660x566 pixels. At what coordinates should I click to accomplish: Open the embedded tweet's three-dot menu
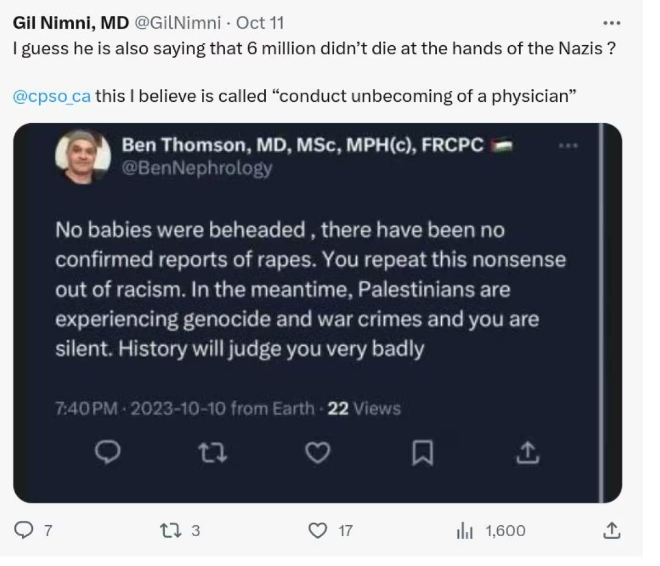click(x=568, y=146)
